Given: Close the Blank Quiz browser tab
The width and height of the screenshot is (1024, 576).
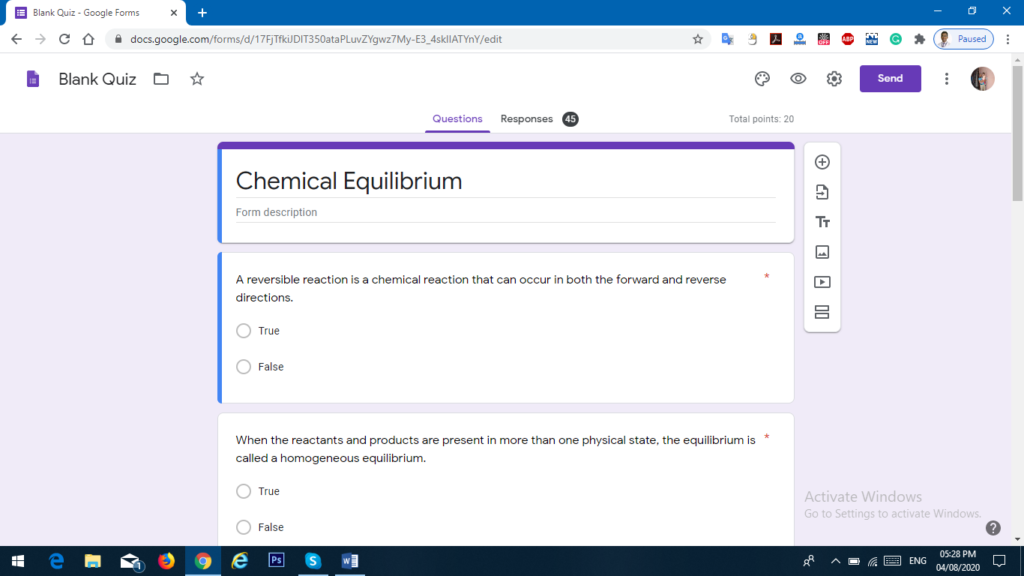Looking at the screenshot, I should (x=173, y=12).
